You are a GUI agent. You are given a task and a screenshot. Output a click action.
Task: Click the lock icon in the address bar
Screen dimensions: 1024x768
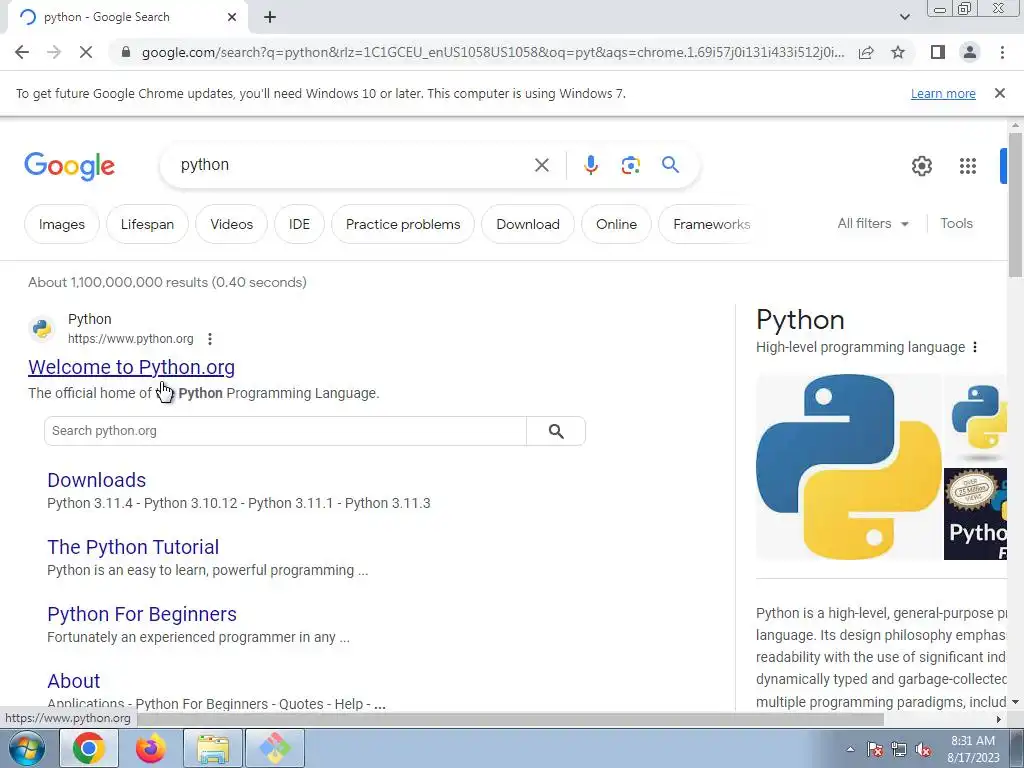click(126, 52)
